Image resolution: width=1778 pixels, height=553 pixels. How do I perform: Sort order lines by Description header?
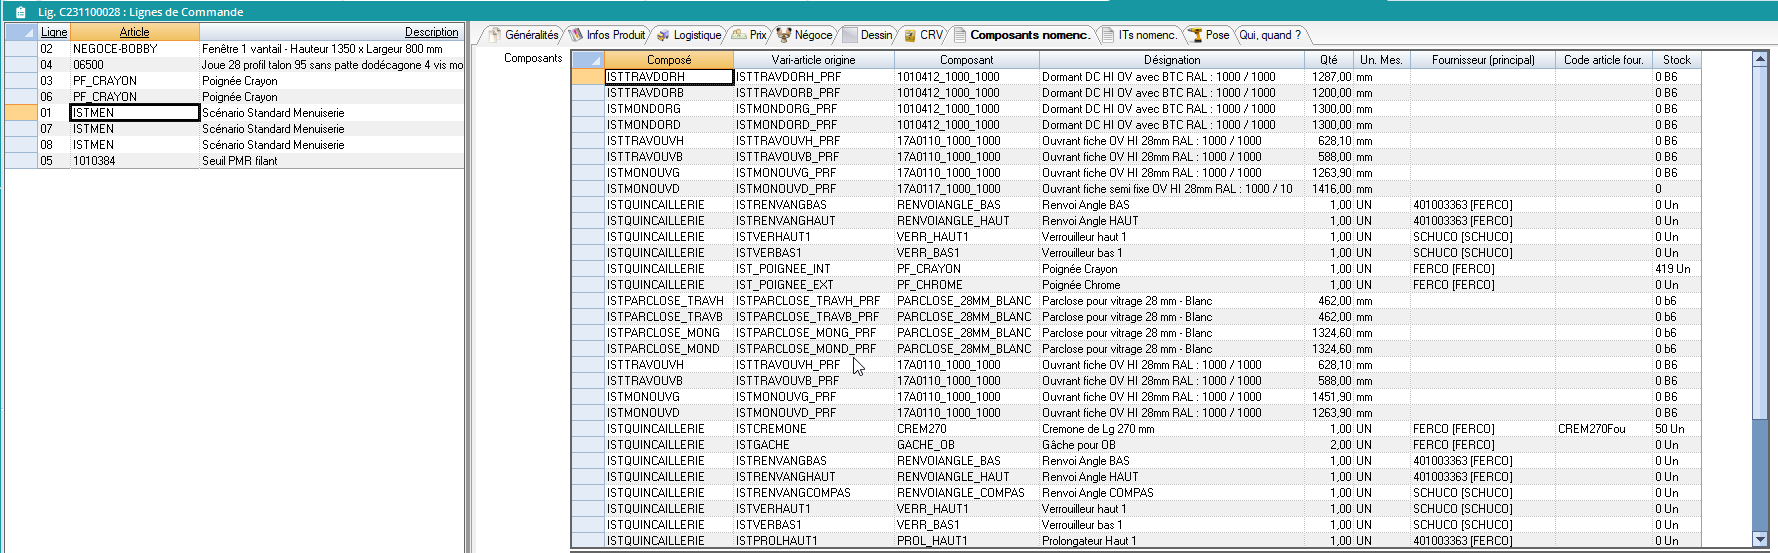[431, 32]
